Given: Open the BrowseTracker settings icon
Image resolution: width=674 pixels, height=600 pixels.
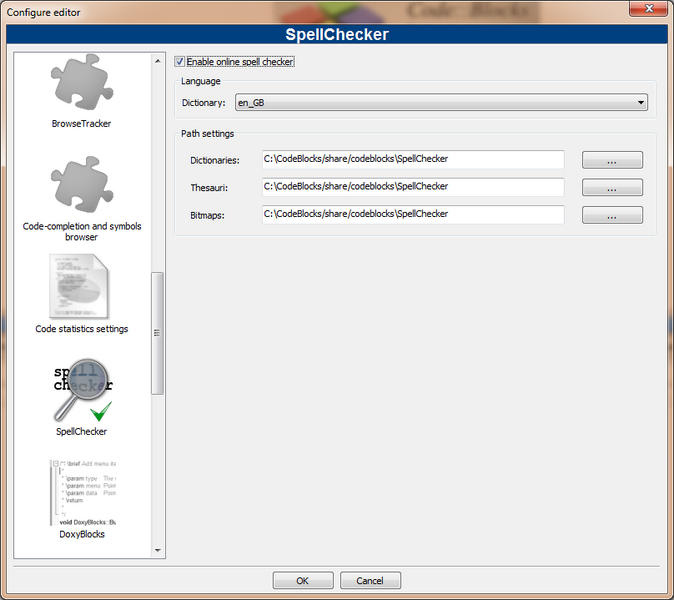Looking at the screenshot, I should tap(82, 83).
